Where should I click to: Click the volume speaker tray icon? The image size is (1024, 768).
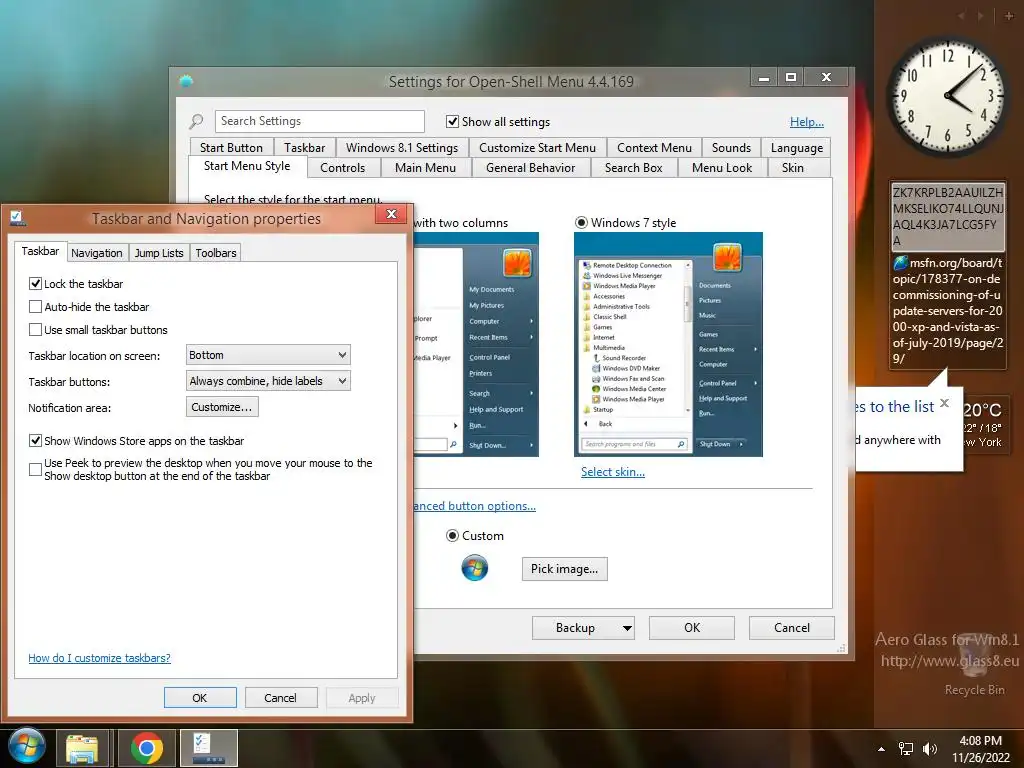coord(929,749)
